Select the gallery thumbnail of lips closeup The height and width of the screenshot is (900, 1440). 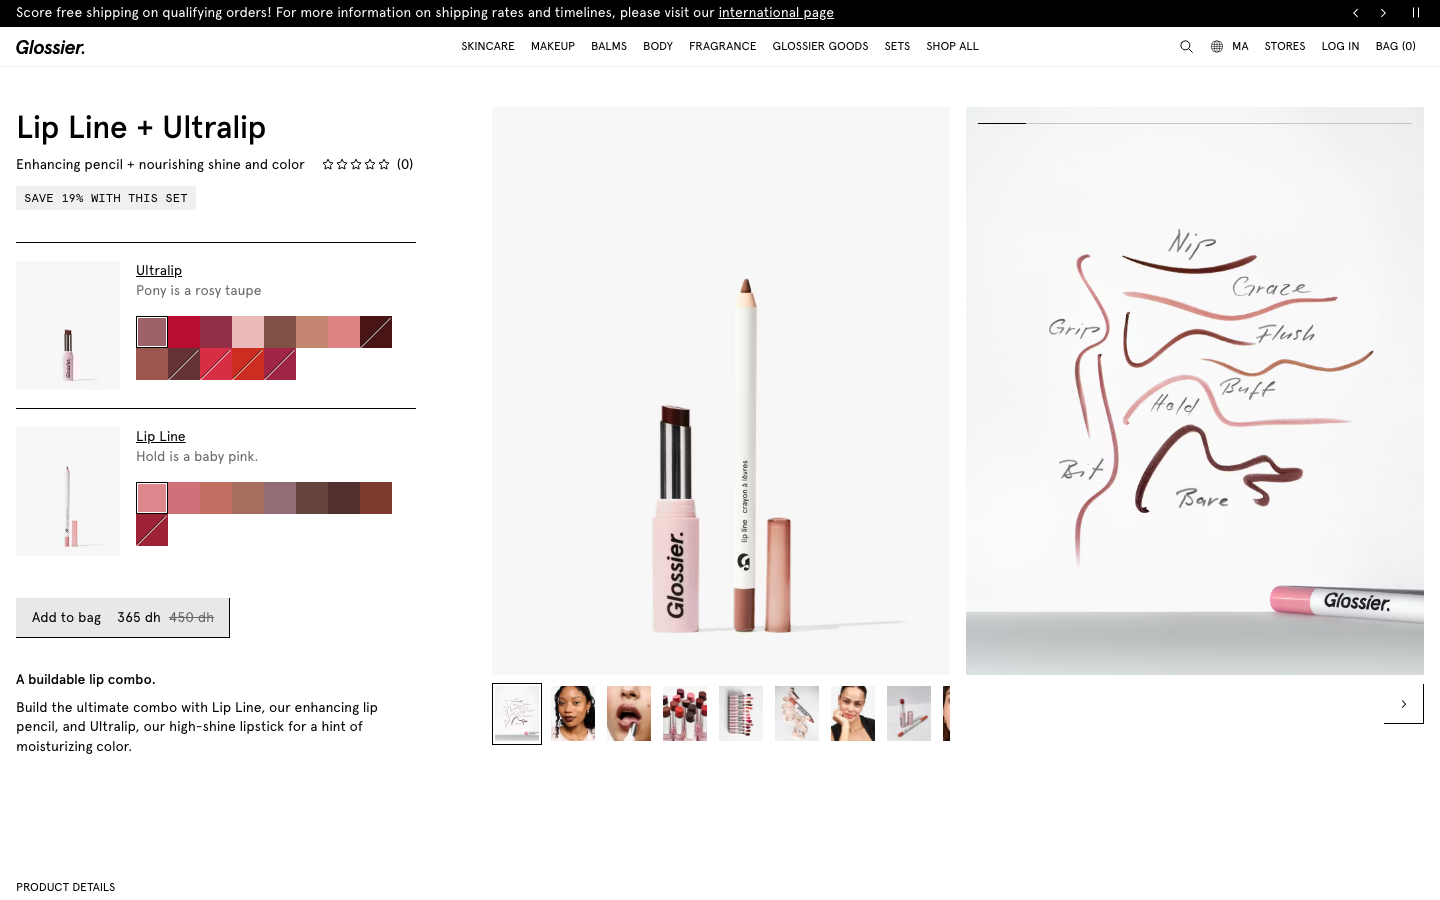click(629, 714)
